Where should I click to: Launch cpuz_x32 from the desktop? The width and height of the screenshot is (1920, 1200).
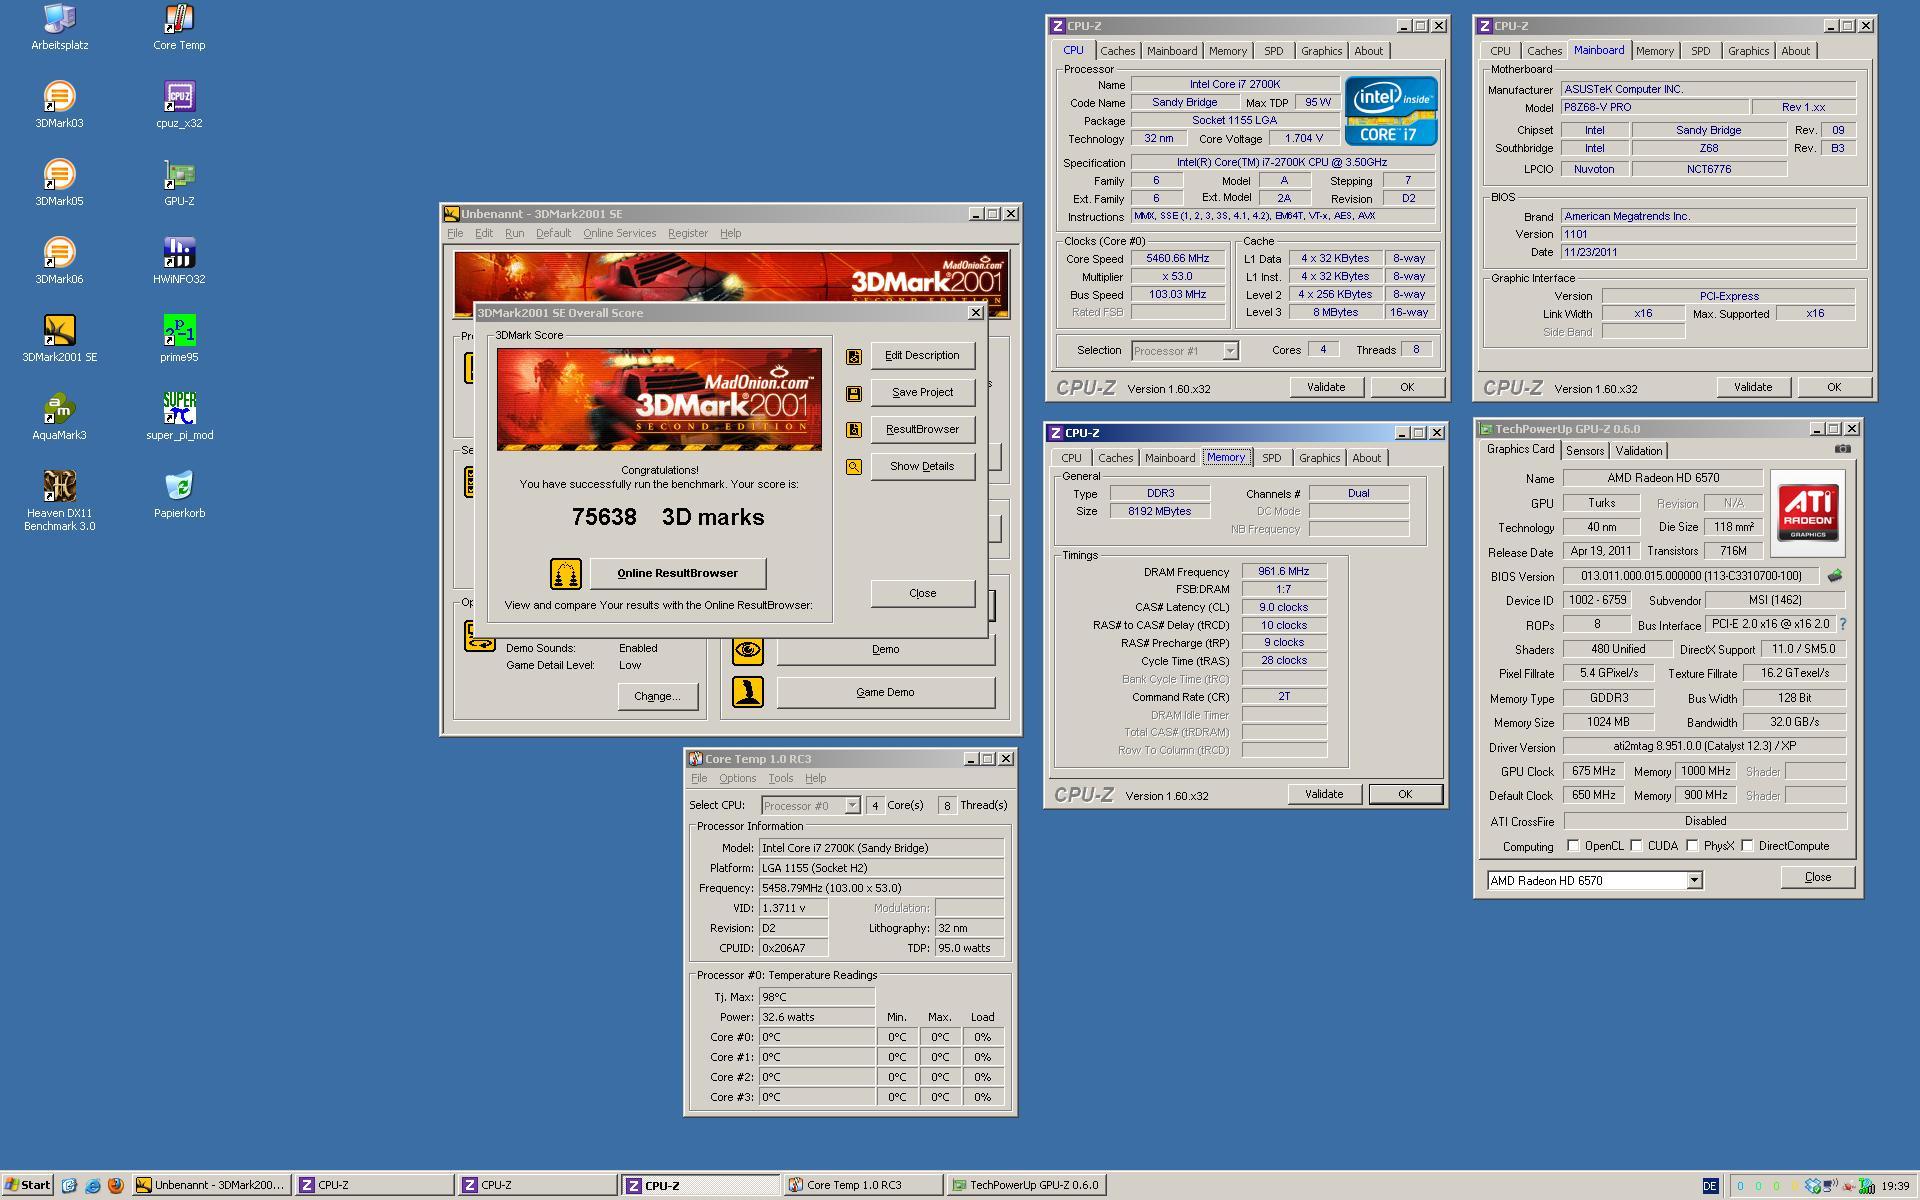click(x=179, y=105)
